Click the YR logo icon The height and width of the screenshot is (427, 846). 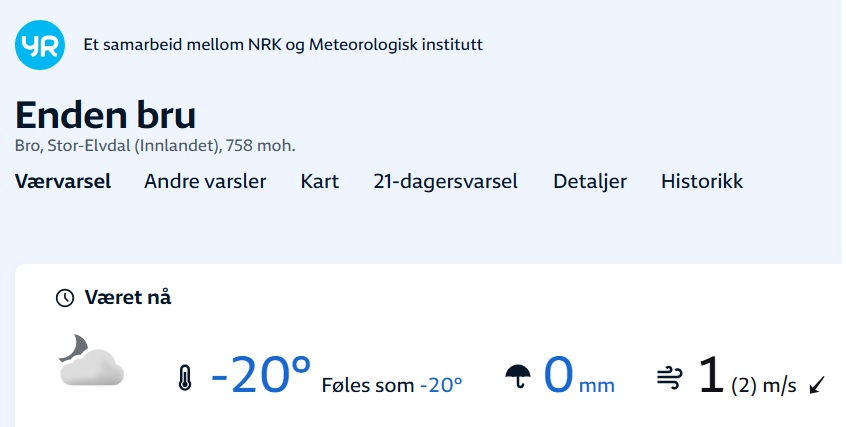[40, 45]
